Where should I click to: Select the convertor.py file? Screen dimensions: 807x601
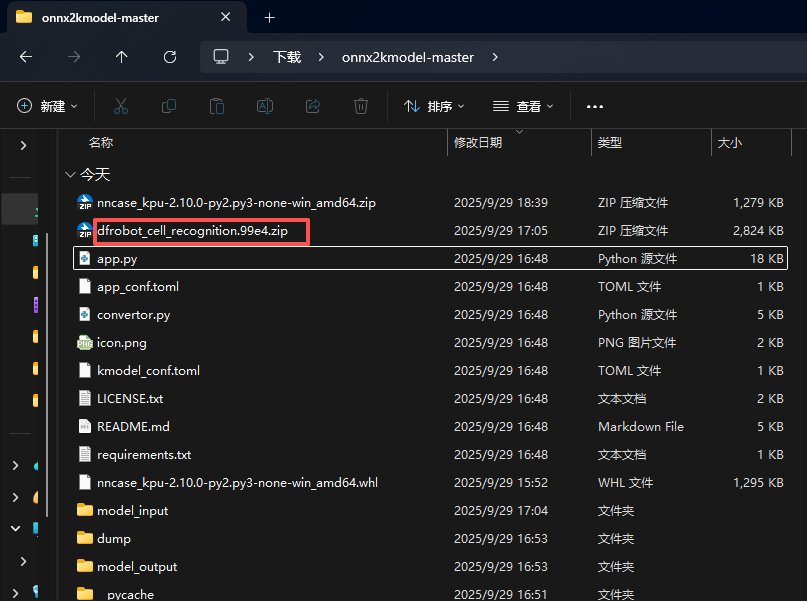point(133,315)
